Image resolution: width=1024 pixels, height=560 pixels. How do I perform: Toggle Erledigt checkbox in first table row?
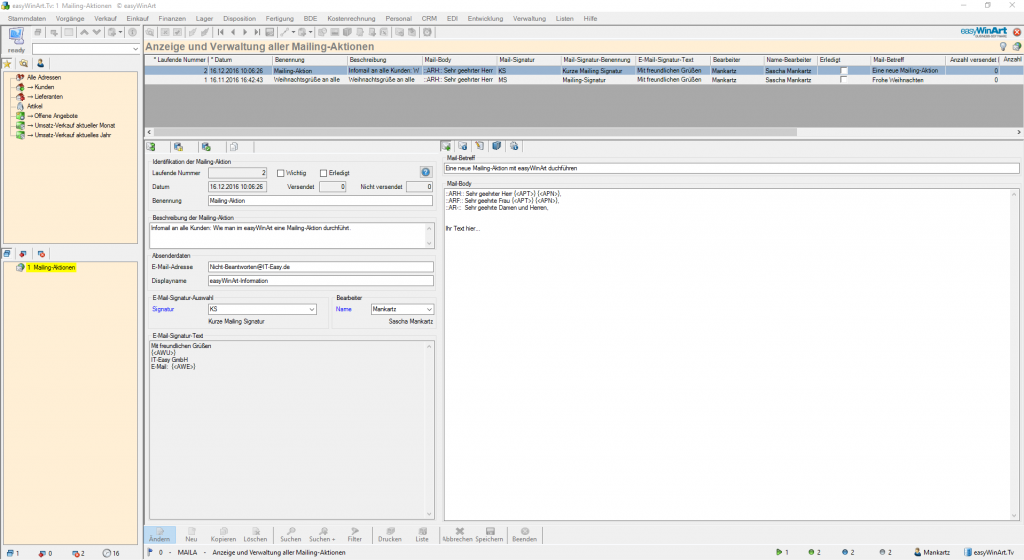tap(844, 71)
